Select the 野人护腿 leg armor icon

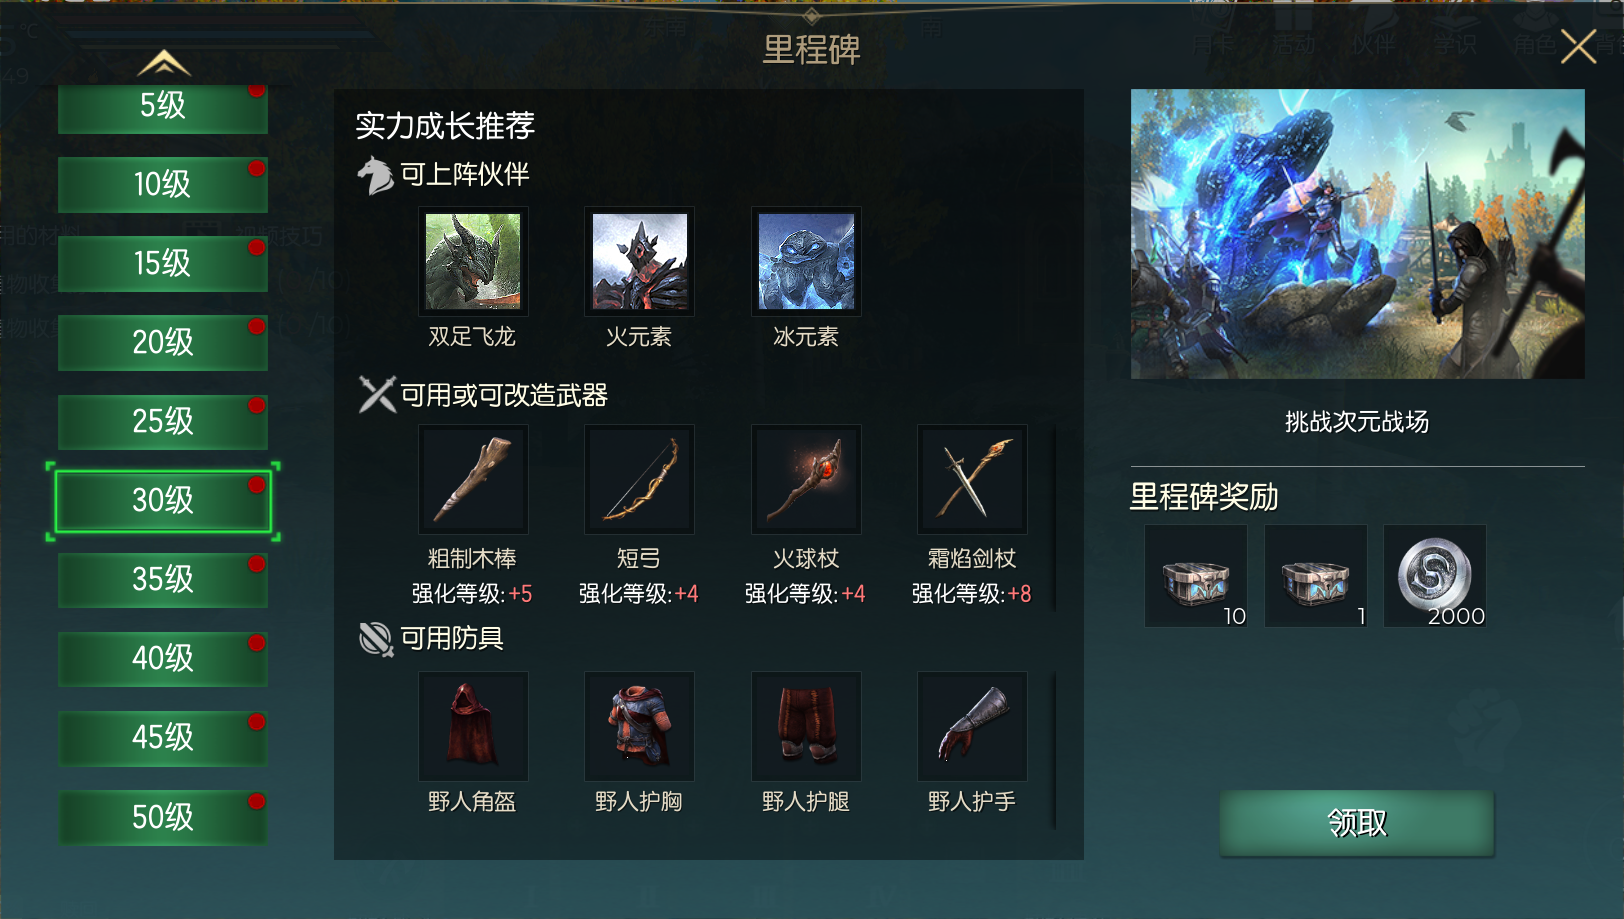tap(806, 726)
